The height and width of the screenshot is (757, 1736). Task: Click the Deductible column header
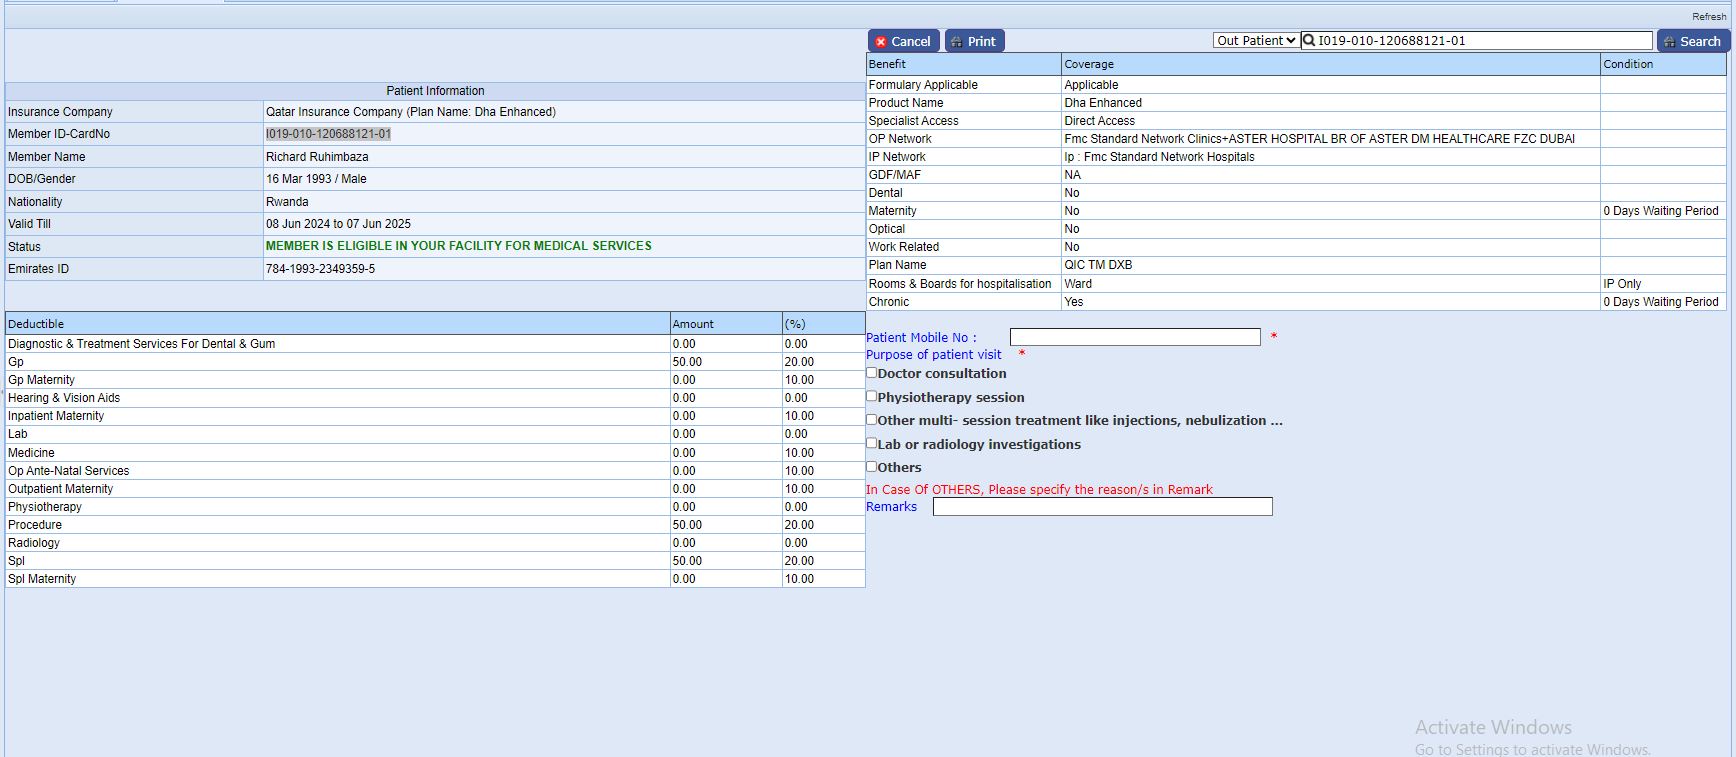[36, 324]
